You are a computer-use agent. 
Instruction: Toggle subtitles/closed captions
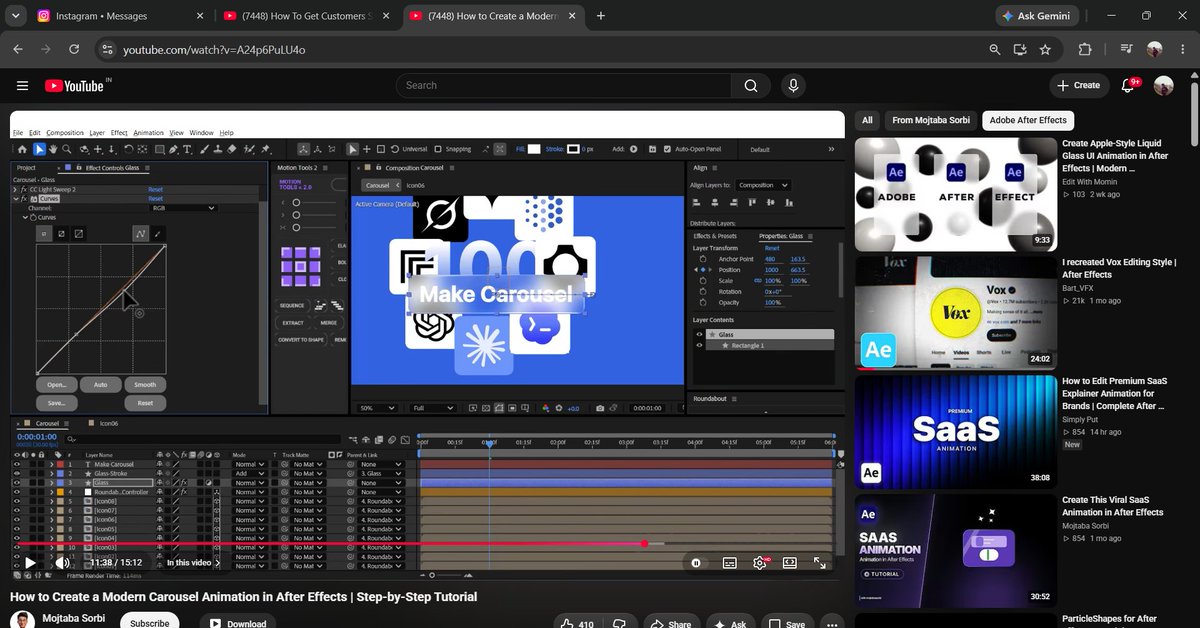[x=730, y=563]
